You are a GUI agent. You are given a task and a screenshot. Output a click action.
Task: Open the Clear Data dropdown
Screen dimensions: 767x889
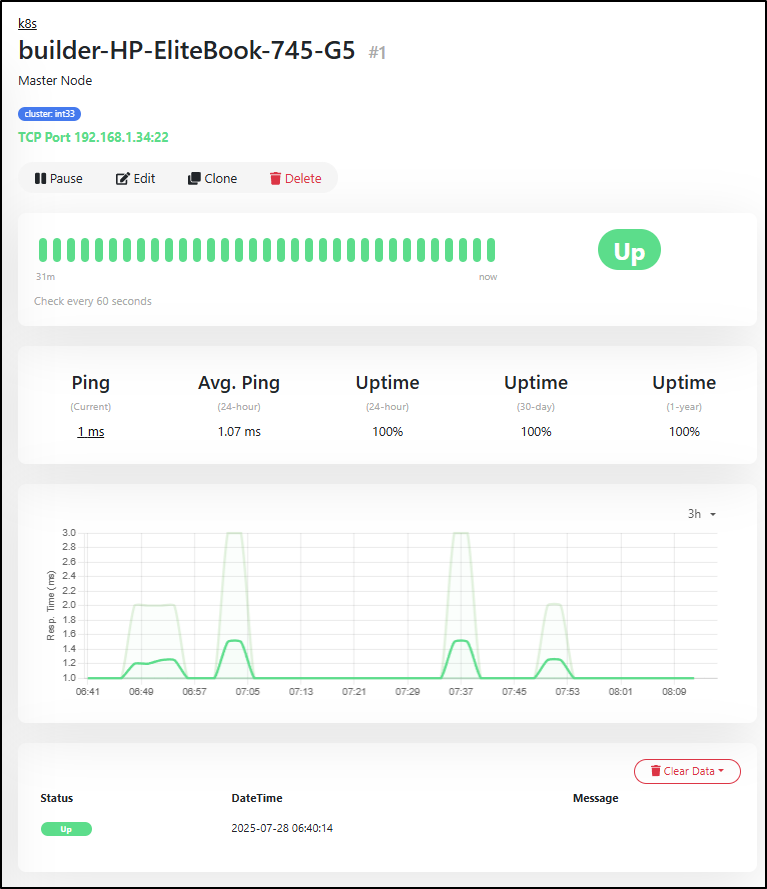[x=687, y=771]
